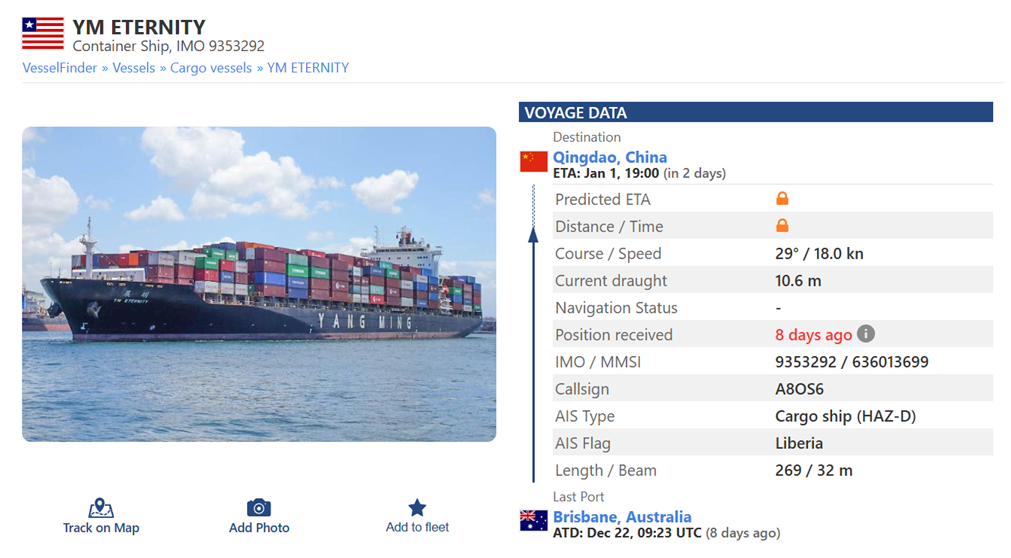The height and width of the screenshot is (558, 1011).
Task: Click the Distance / Time lock icon
Action: click(782, 226)
